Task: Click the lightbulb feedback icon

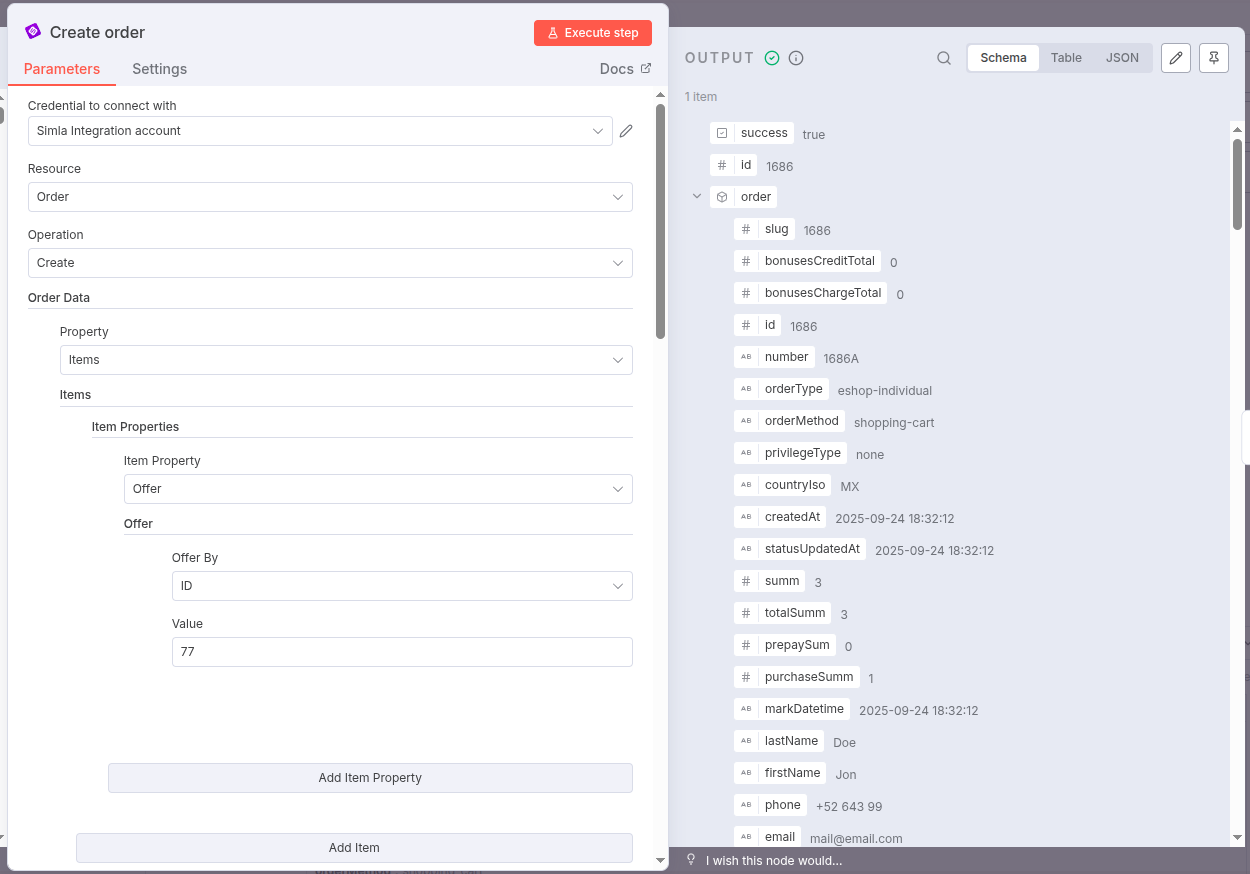Action: pyautogui.click(x=691, y=860)
